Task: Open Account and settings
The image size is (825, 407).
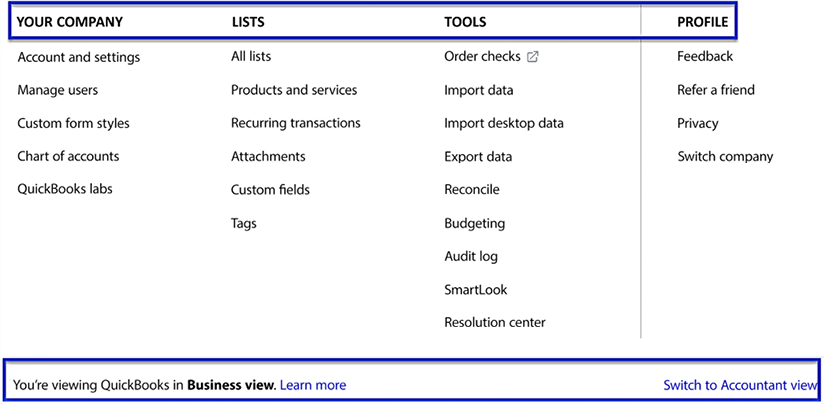Action: (x=79, y=57)
